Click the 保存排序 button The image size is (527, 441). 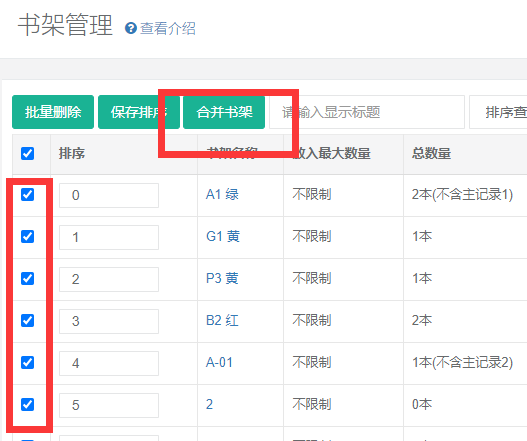[x=139, y=112]
